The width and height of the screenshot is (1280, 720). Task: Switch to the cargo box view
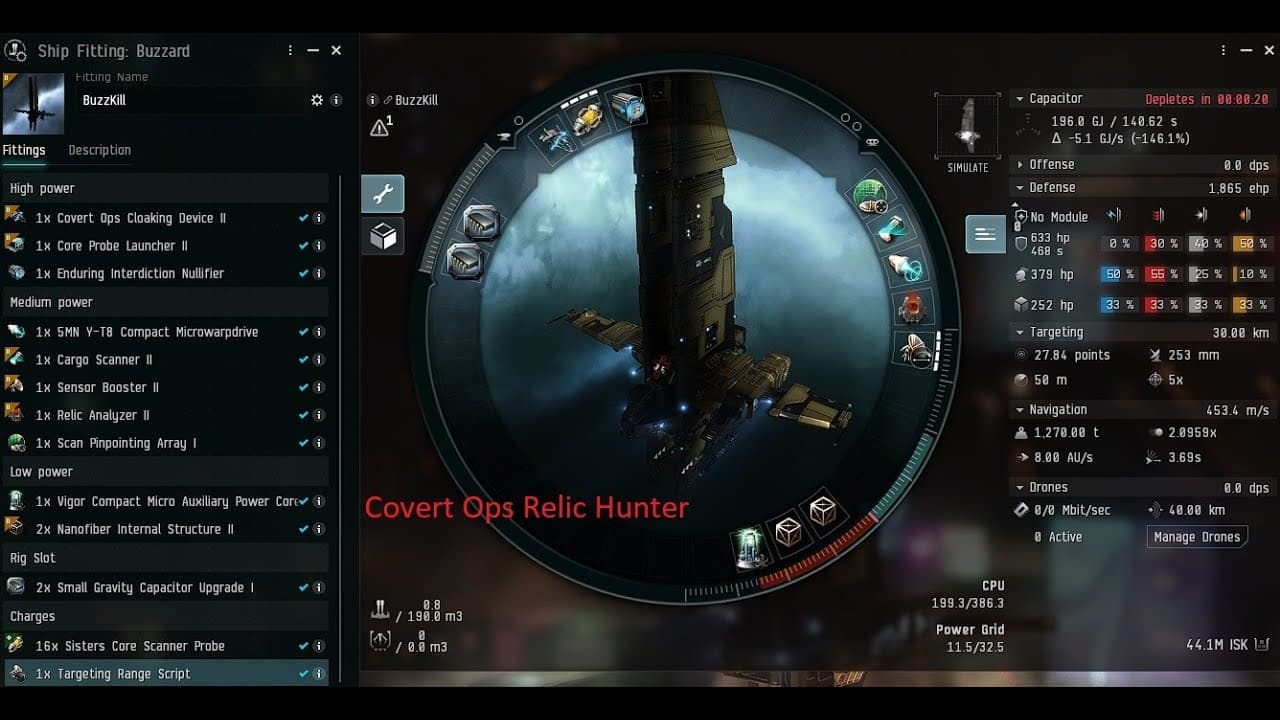pyautogui.click(x=383, y=236)
